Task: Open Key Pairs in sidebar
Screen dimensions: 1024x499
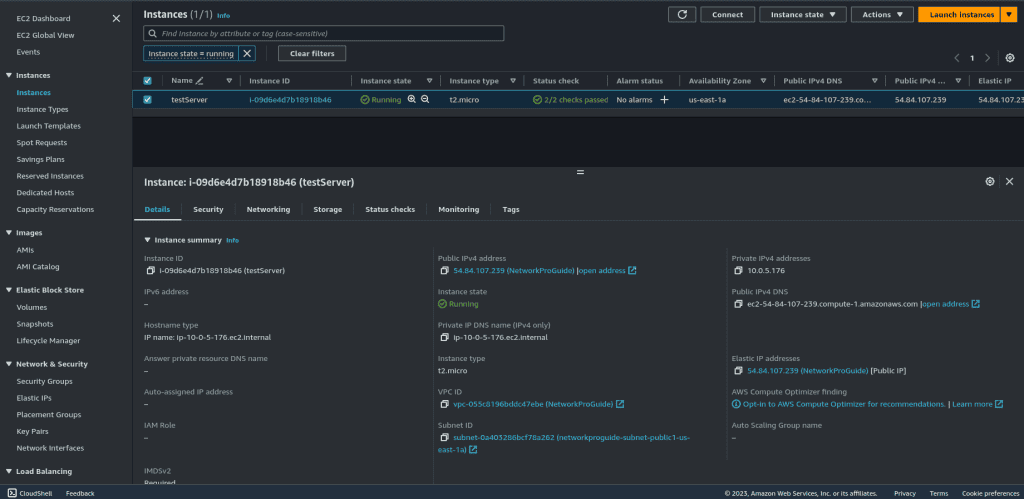Action: [33, 432]
